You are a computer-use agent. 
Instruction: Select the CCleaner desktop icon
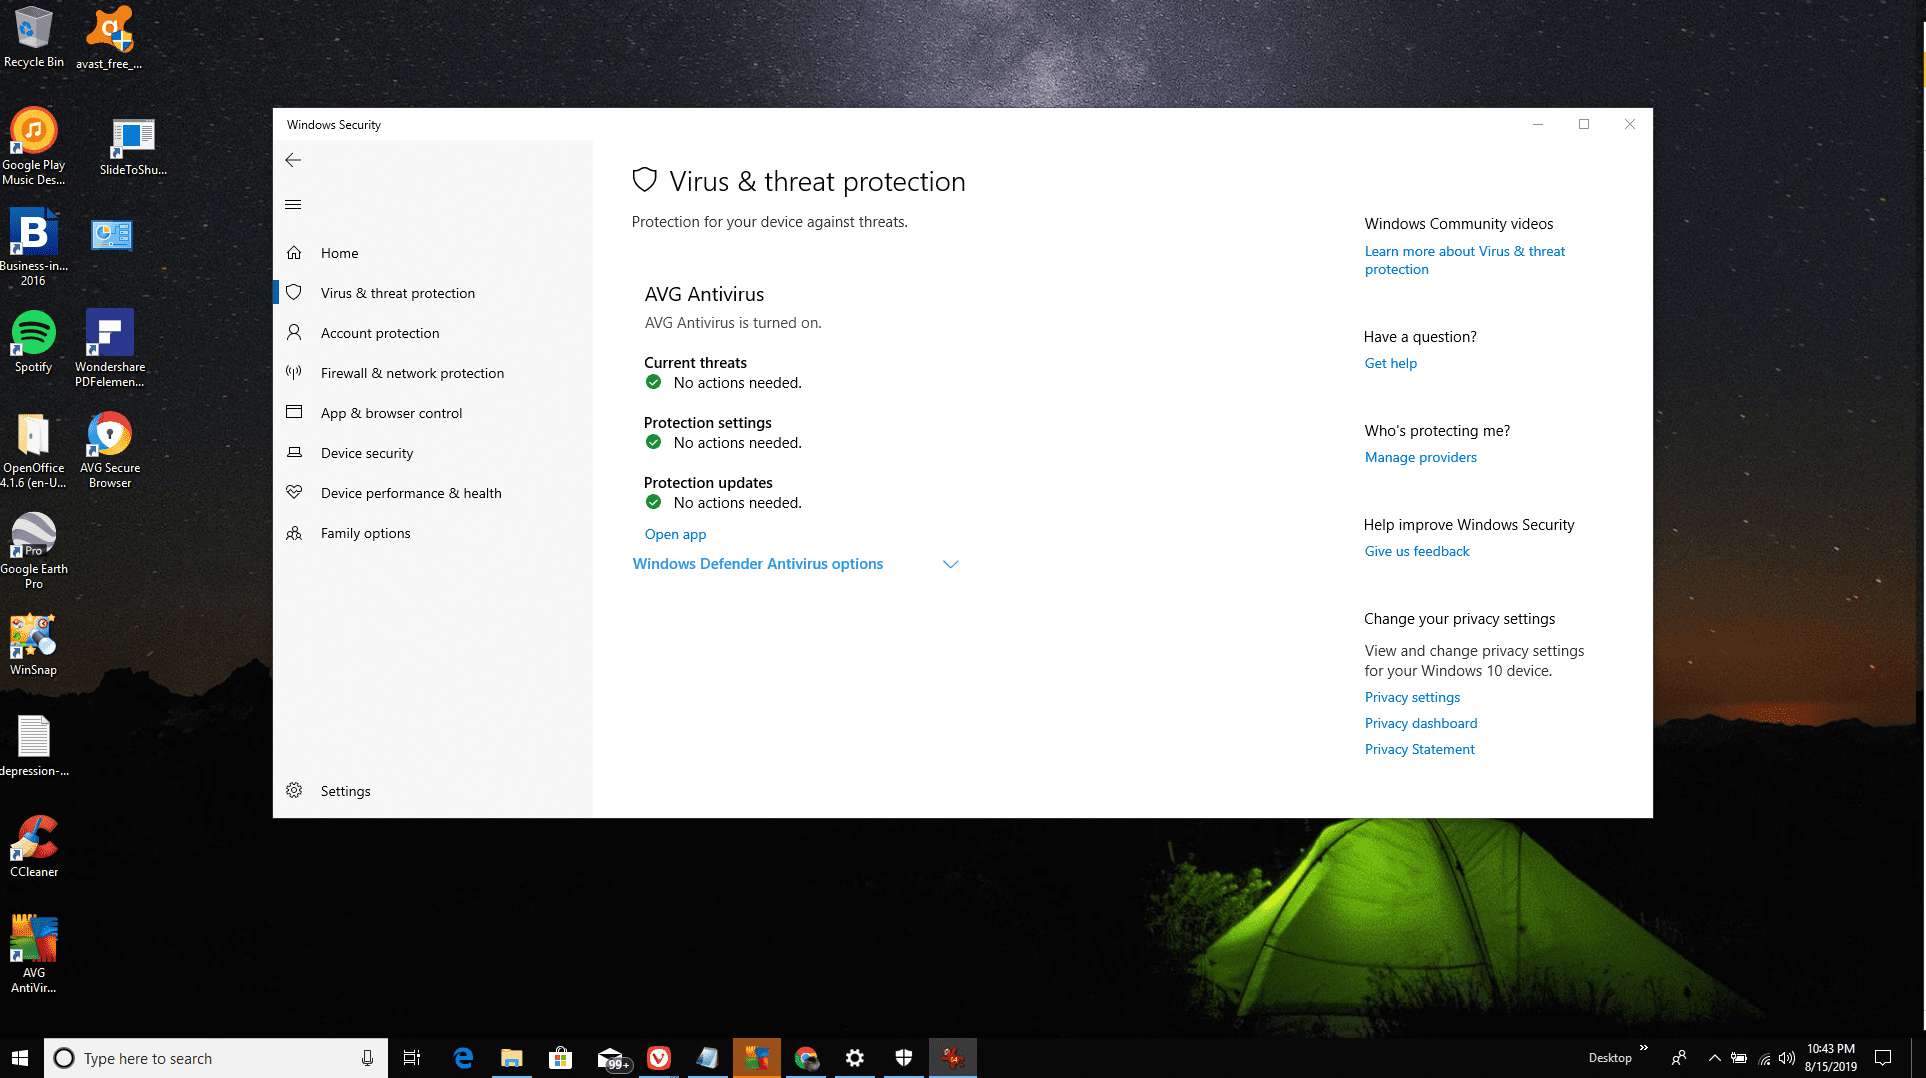pos(34,847)
